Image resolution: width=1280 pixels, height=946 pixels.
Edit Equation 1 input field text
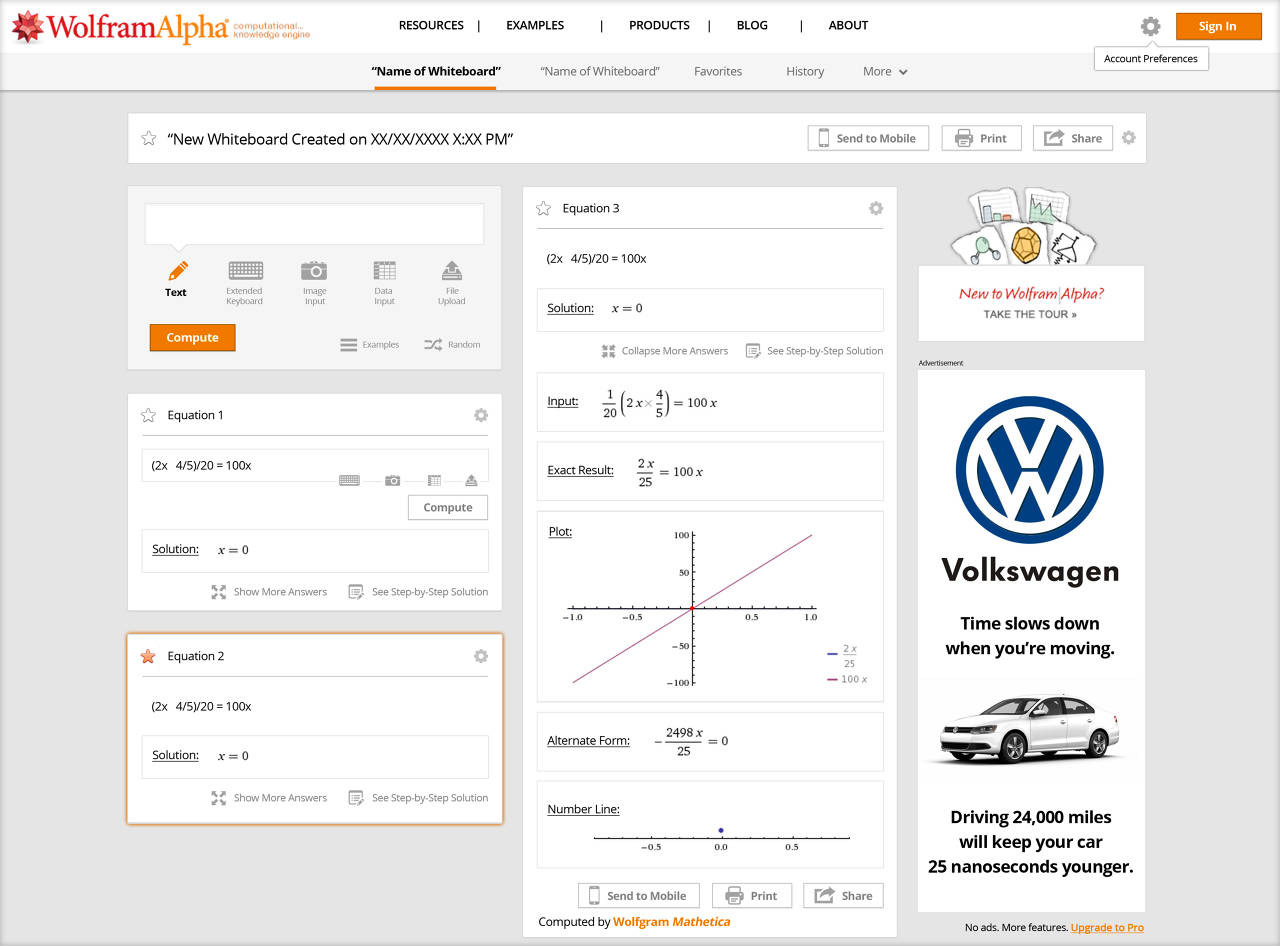315,465
